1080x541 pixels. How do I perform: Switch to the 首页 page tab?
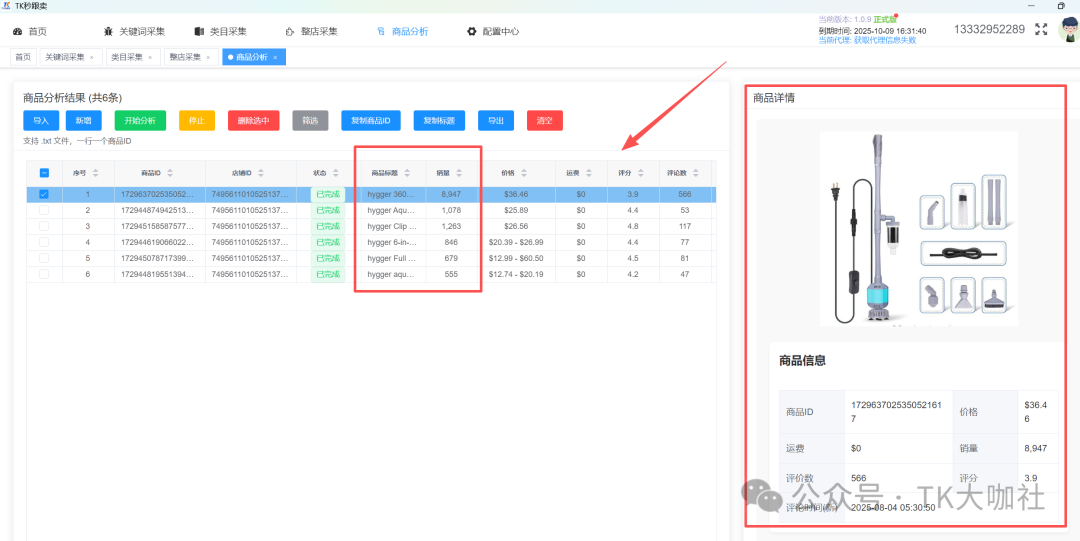coord(23,58)
